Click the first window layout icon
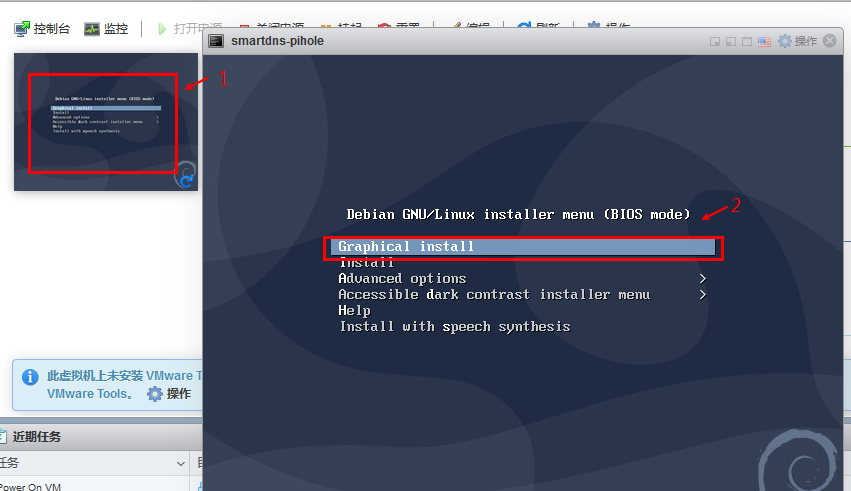851x491 pixels. click(715, 42)
